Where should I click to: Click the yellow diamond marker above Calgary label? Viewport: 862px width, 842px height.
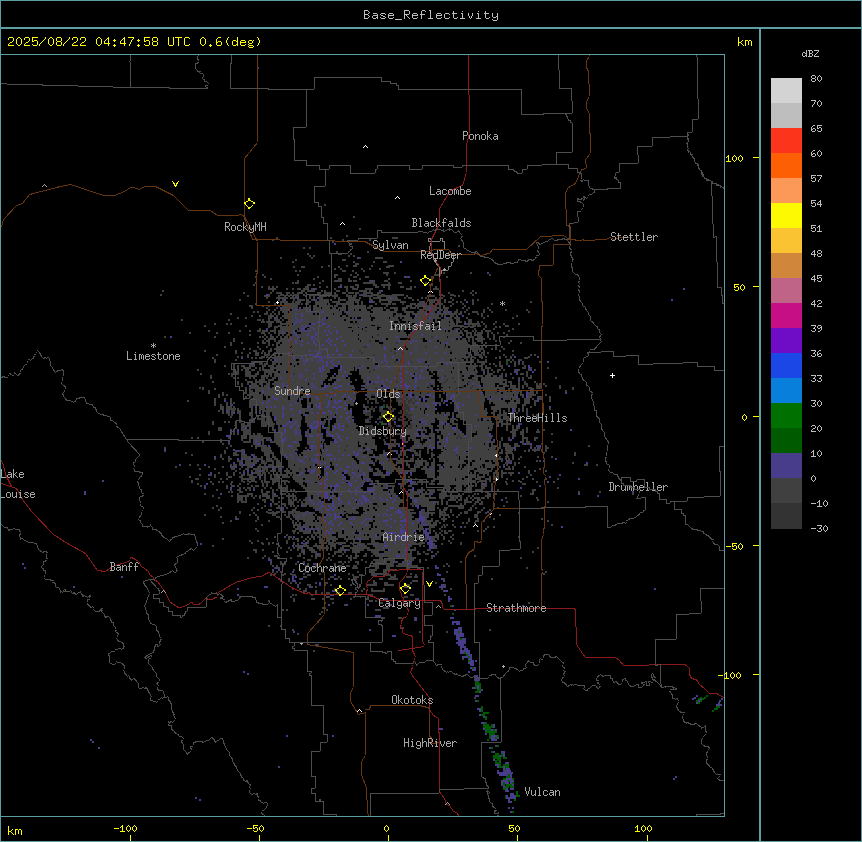[405, 589]
